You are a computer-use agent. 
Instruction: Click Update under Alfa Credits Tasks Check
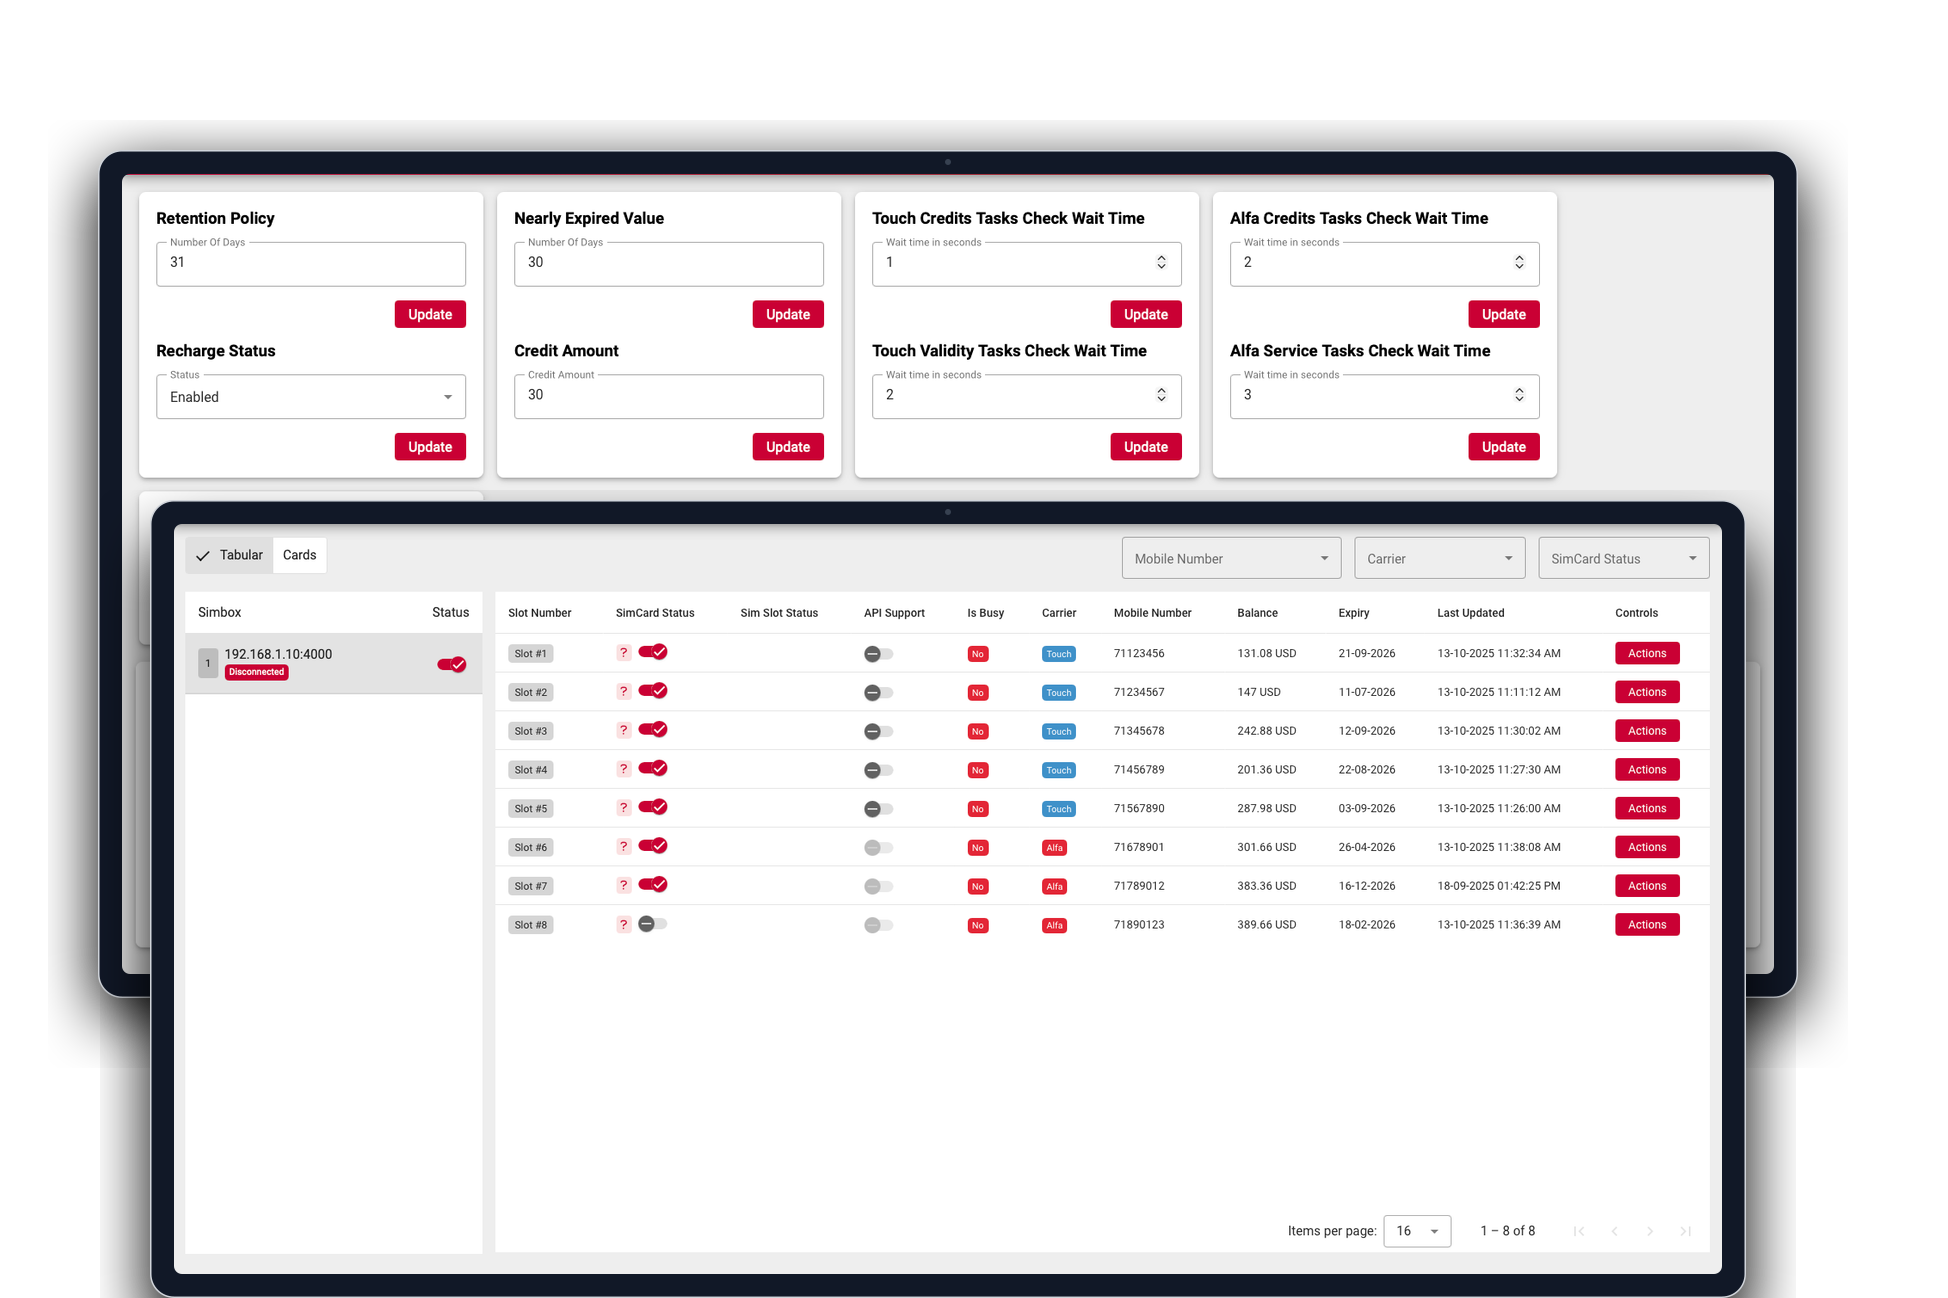coord(1504,314)
